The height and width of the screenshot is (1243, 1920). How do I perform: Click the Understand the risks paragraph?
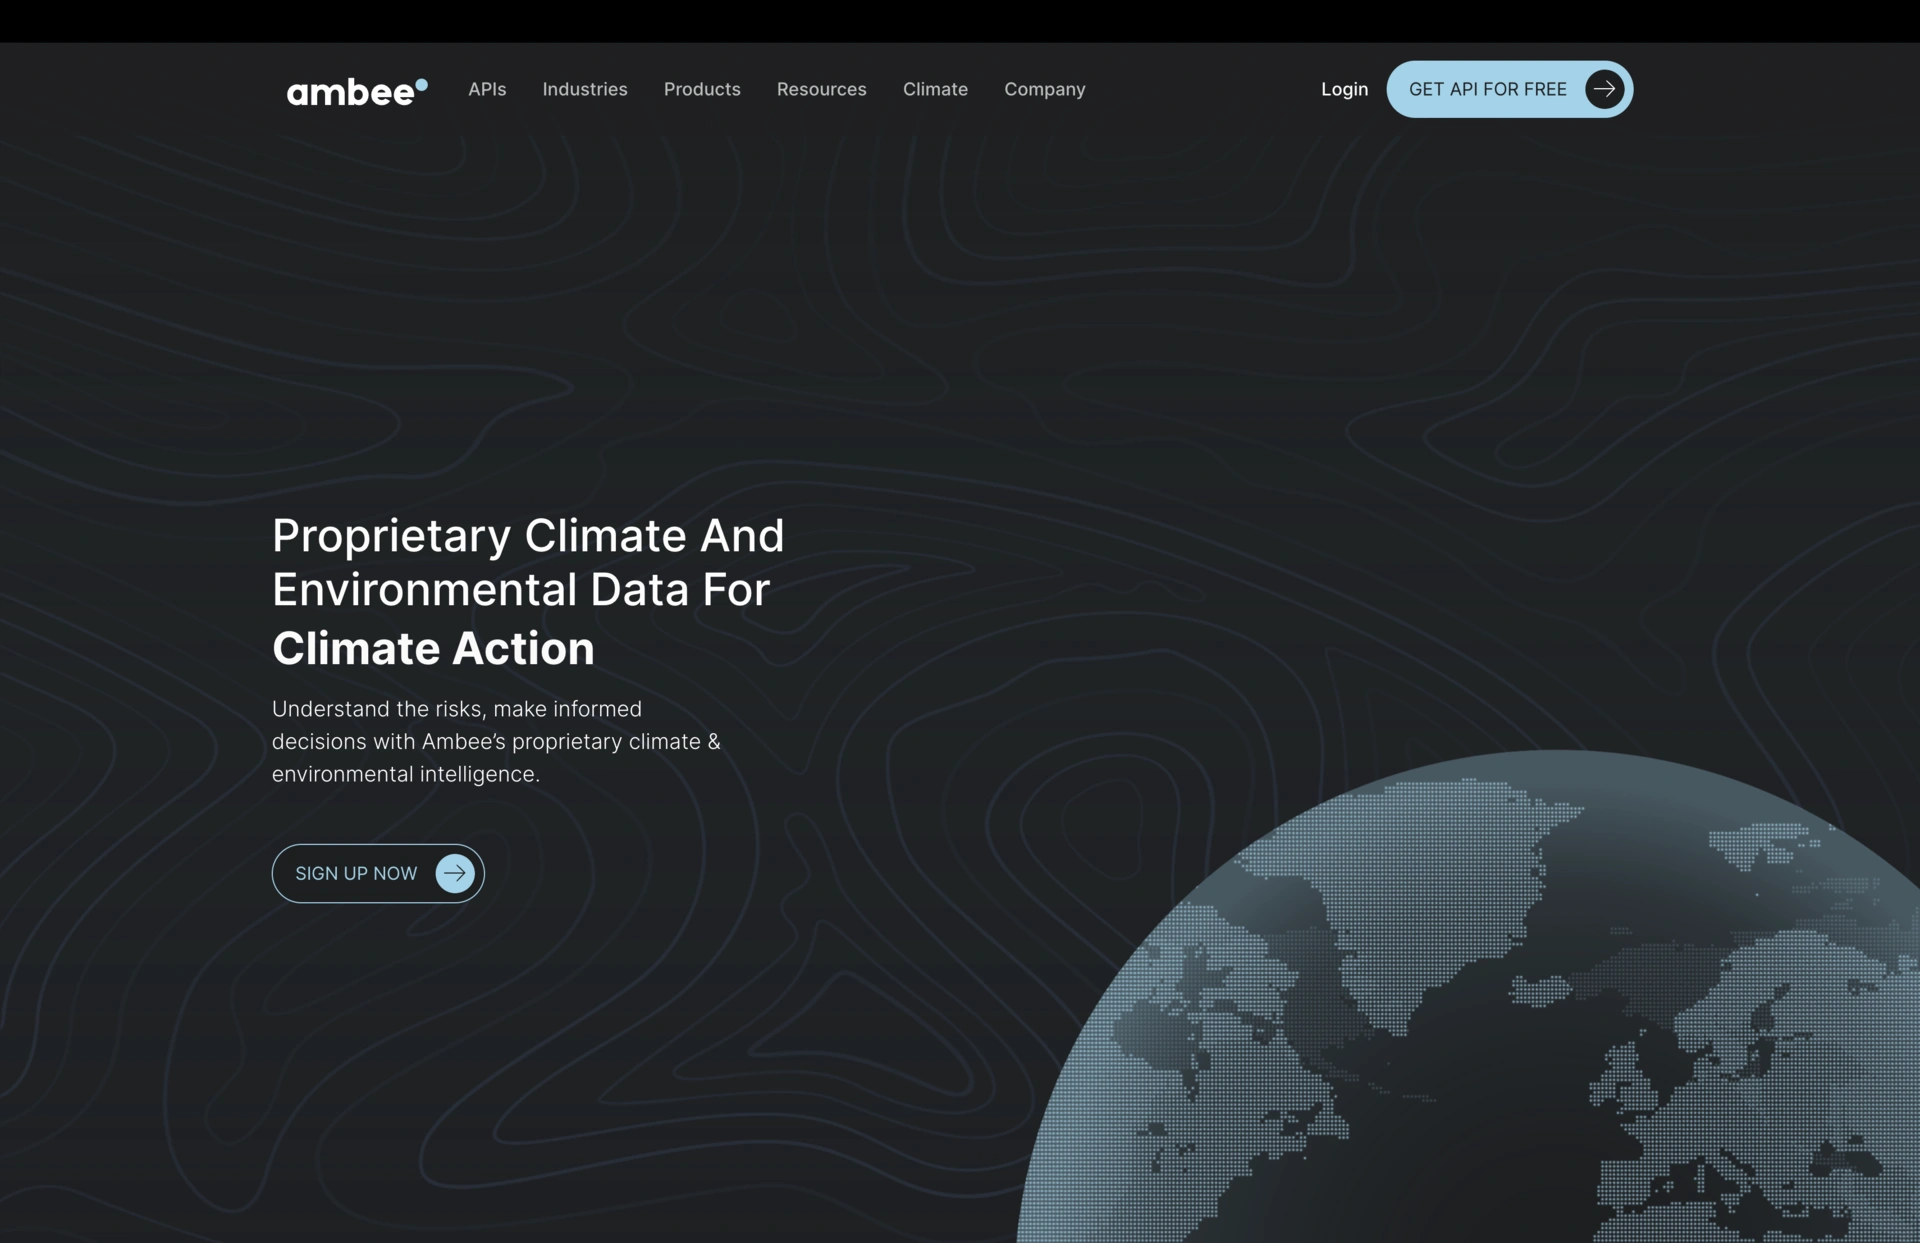[x=495, y=741]
